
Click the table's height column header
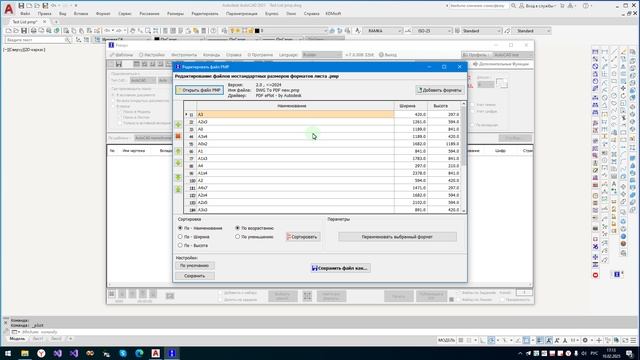click(444, 106)
